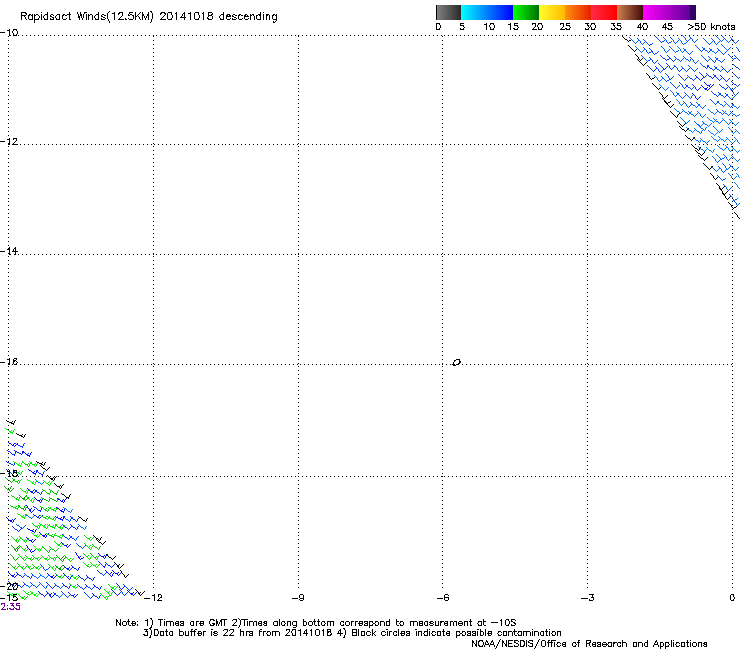Click the green 15-20 knots color band
This screenshot has height=650, width=740.
pyautogui.click(x=526, y=12)
